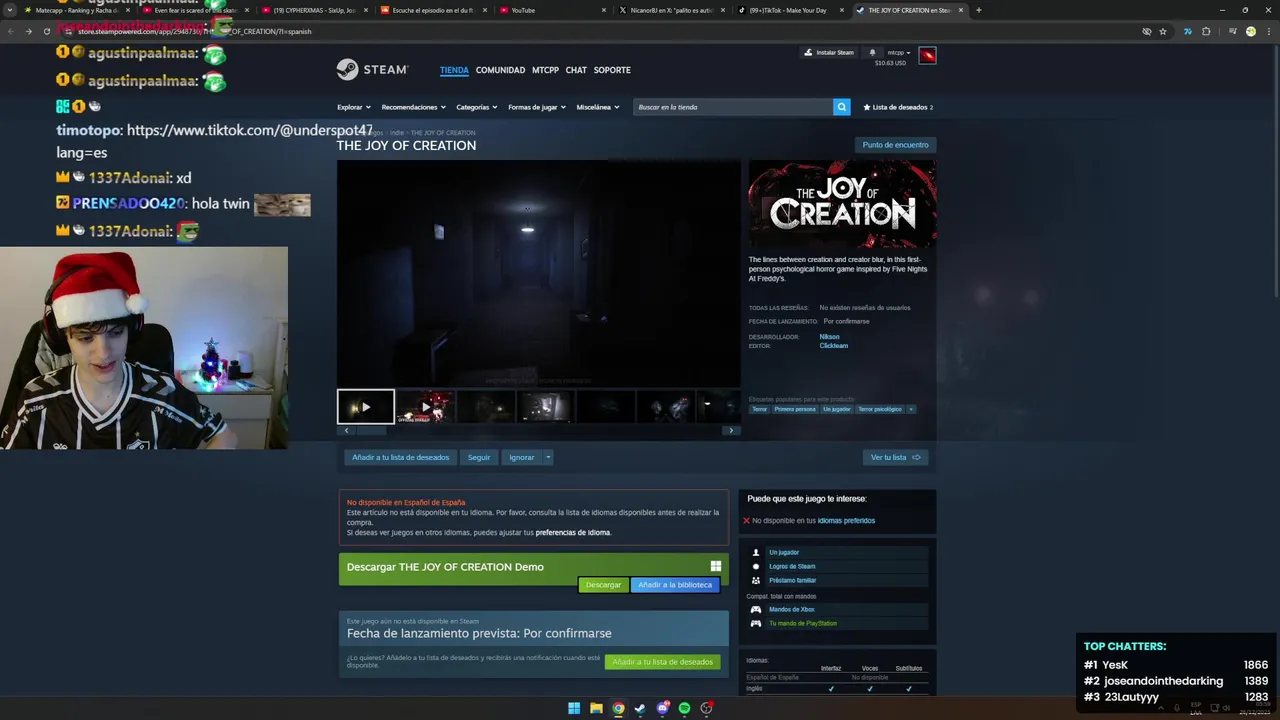Open the Clickteam publisher link
This screenshot has height=720, width=1280.
(x=834, y=346)
